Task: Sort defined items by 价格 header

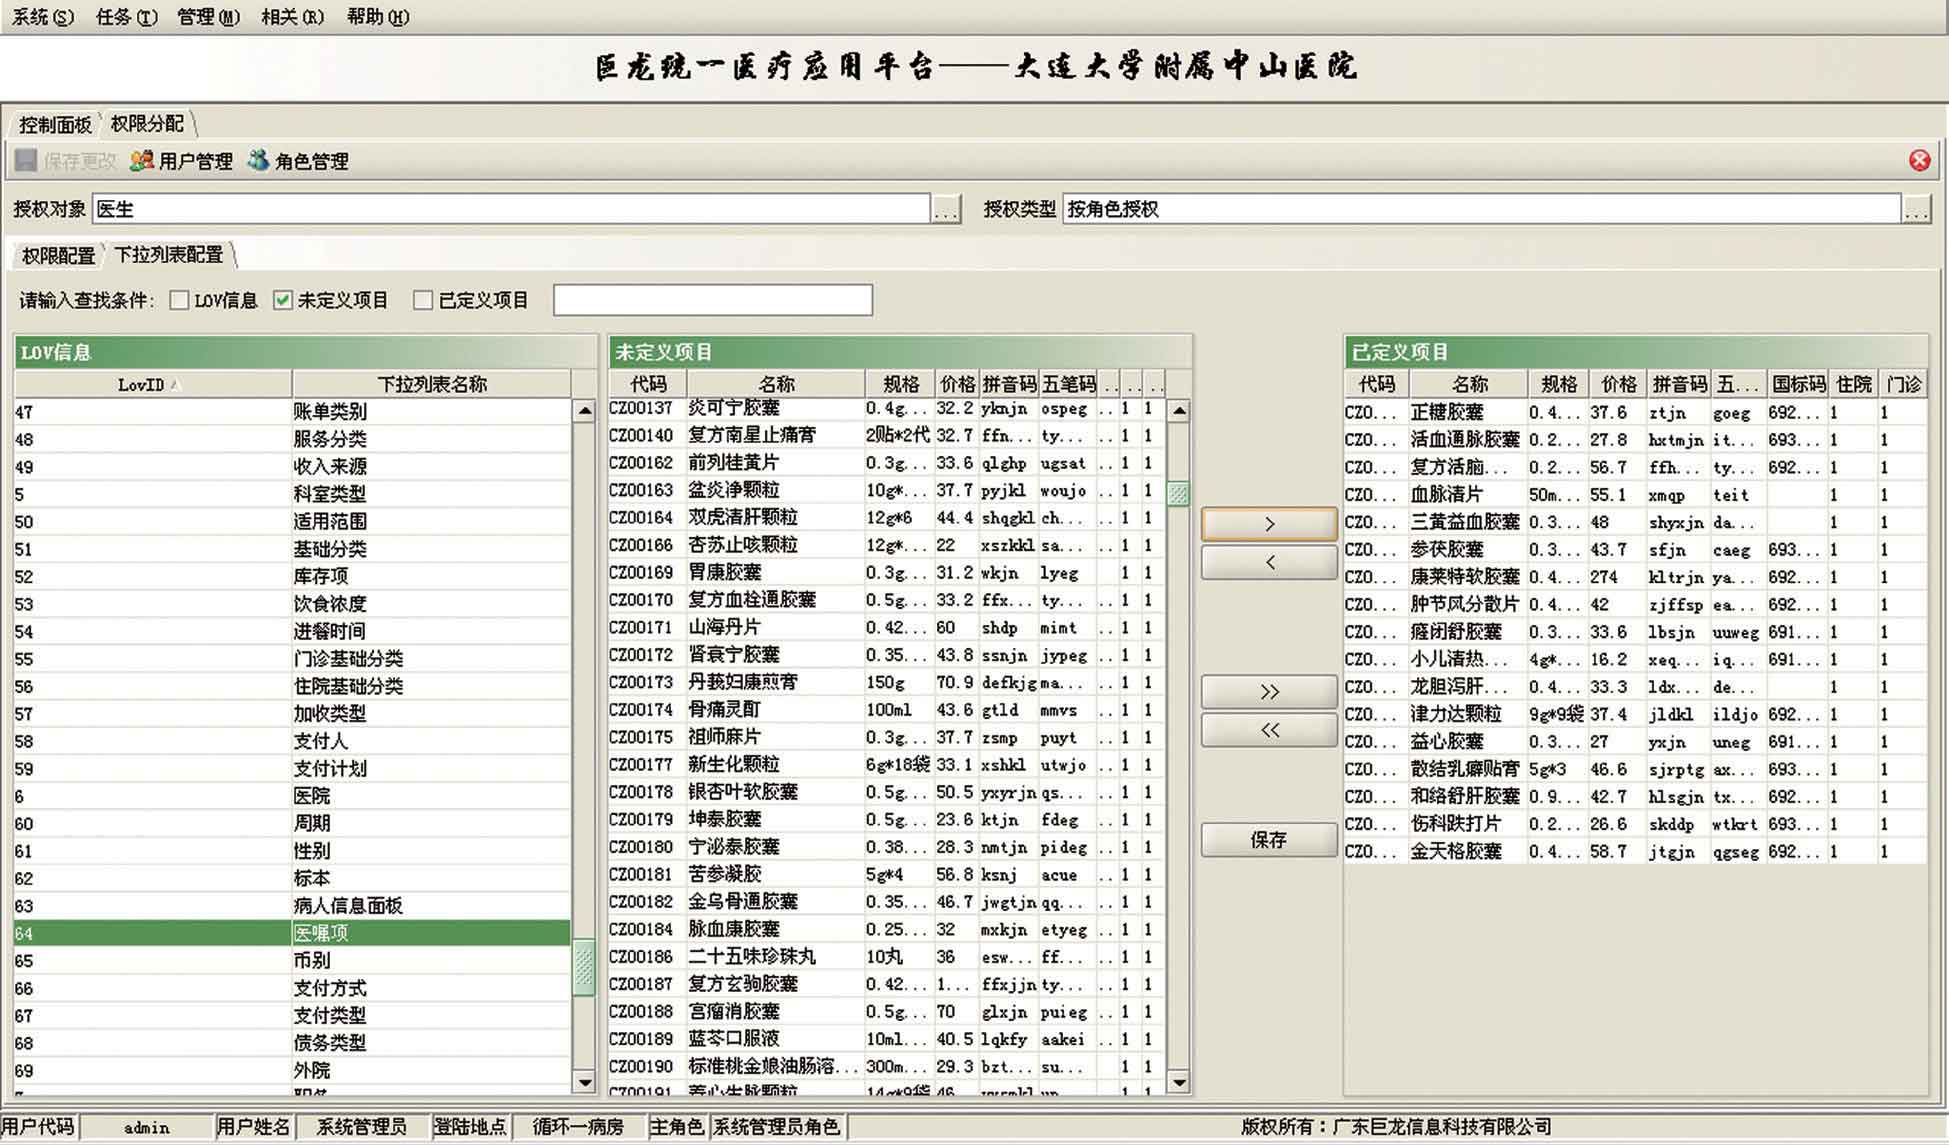Action: pos(1618,384)
